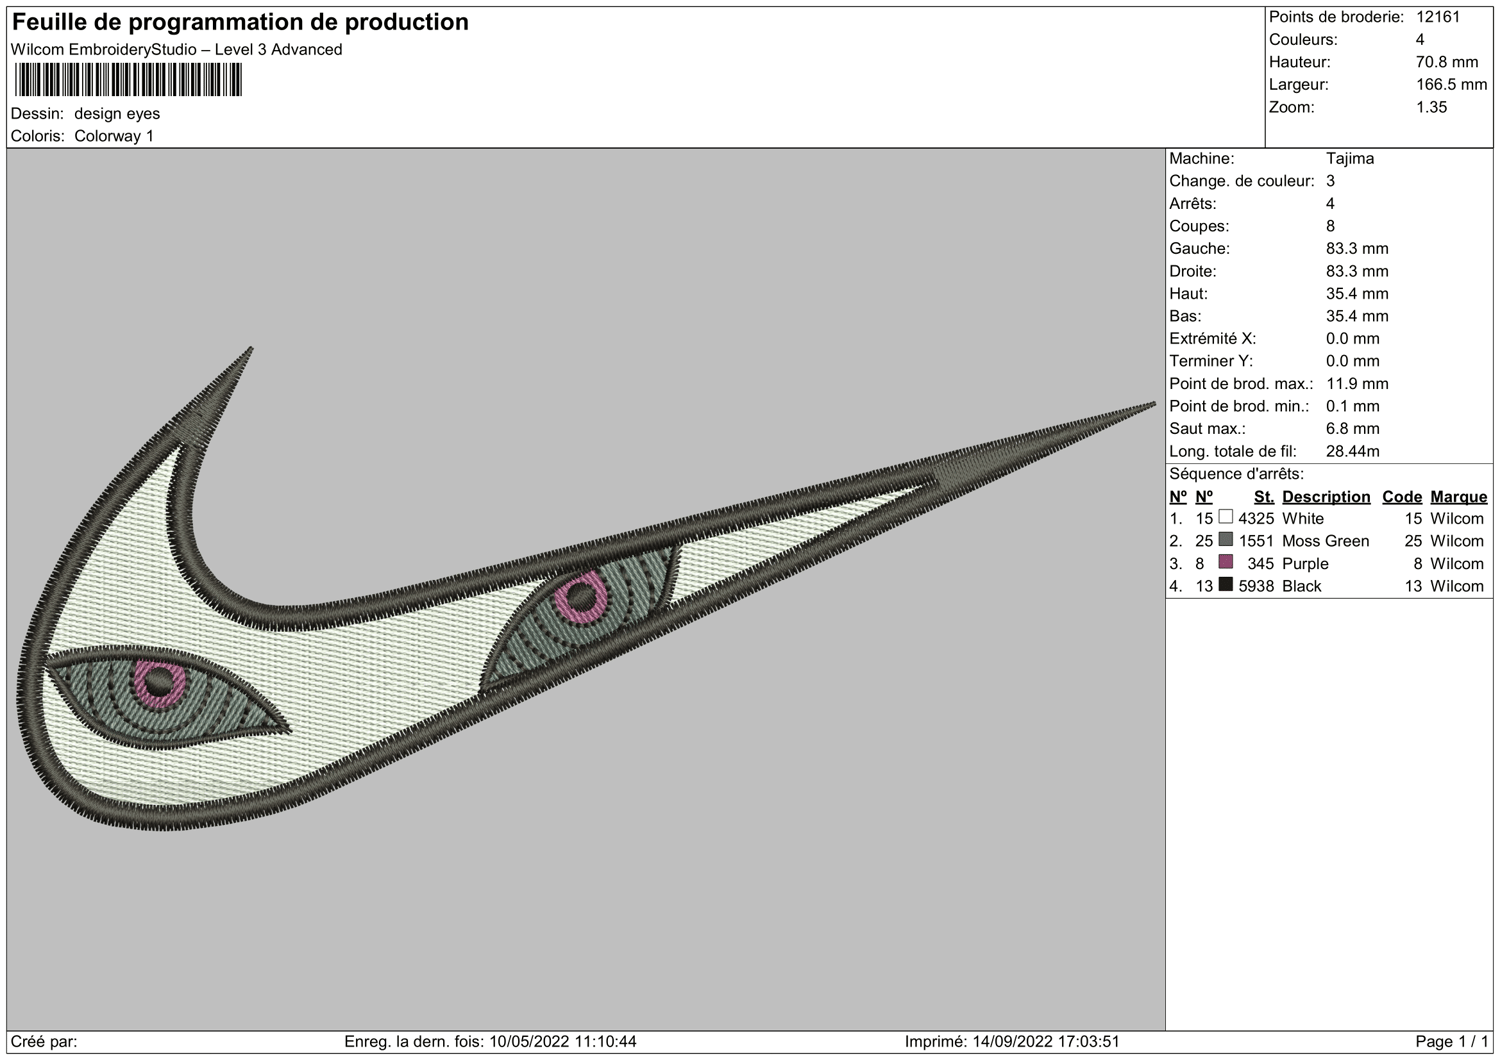Click stitch count '4325' in White row
The image size is (1500, 1060).
[1256, 519]
